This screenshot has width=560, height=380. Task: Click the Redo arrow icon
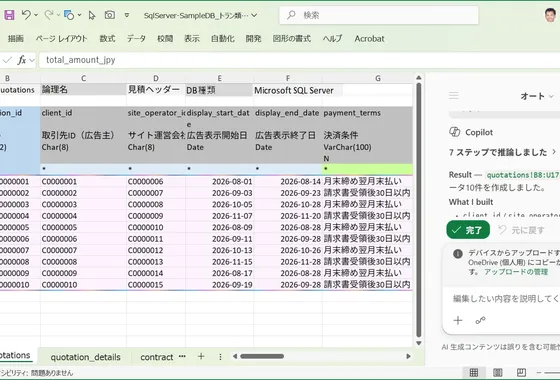[x=49, y=15]
